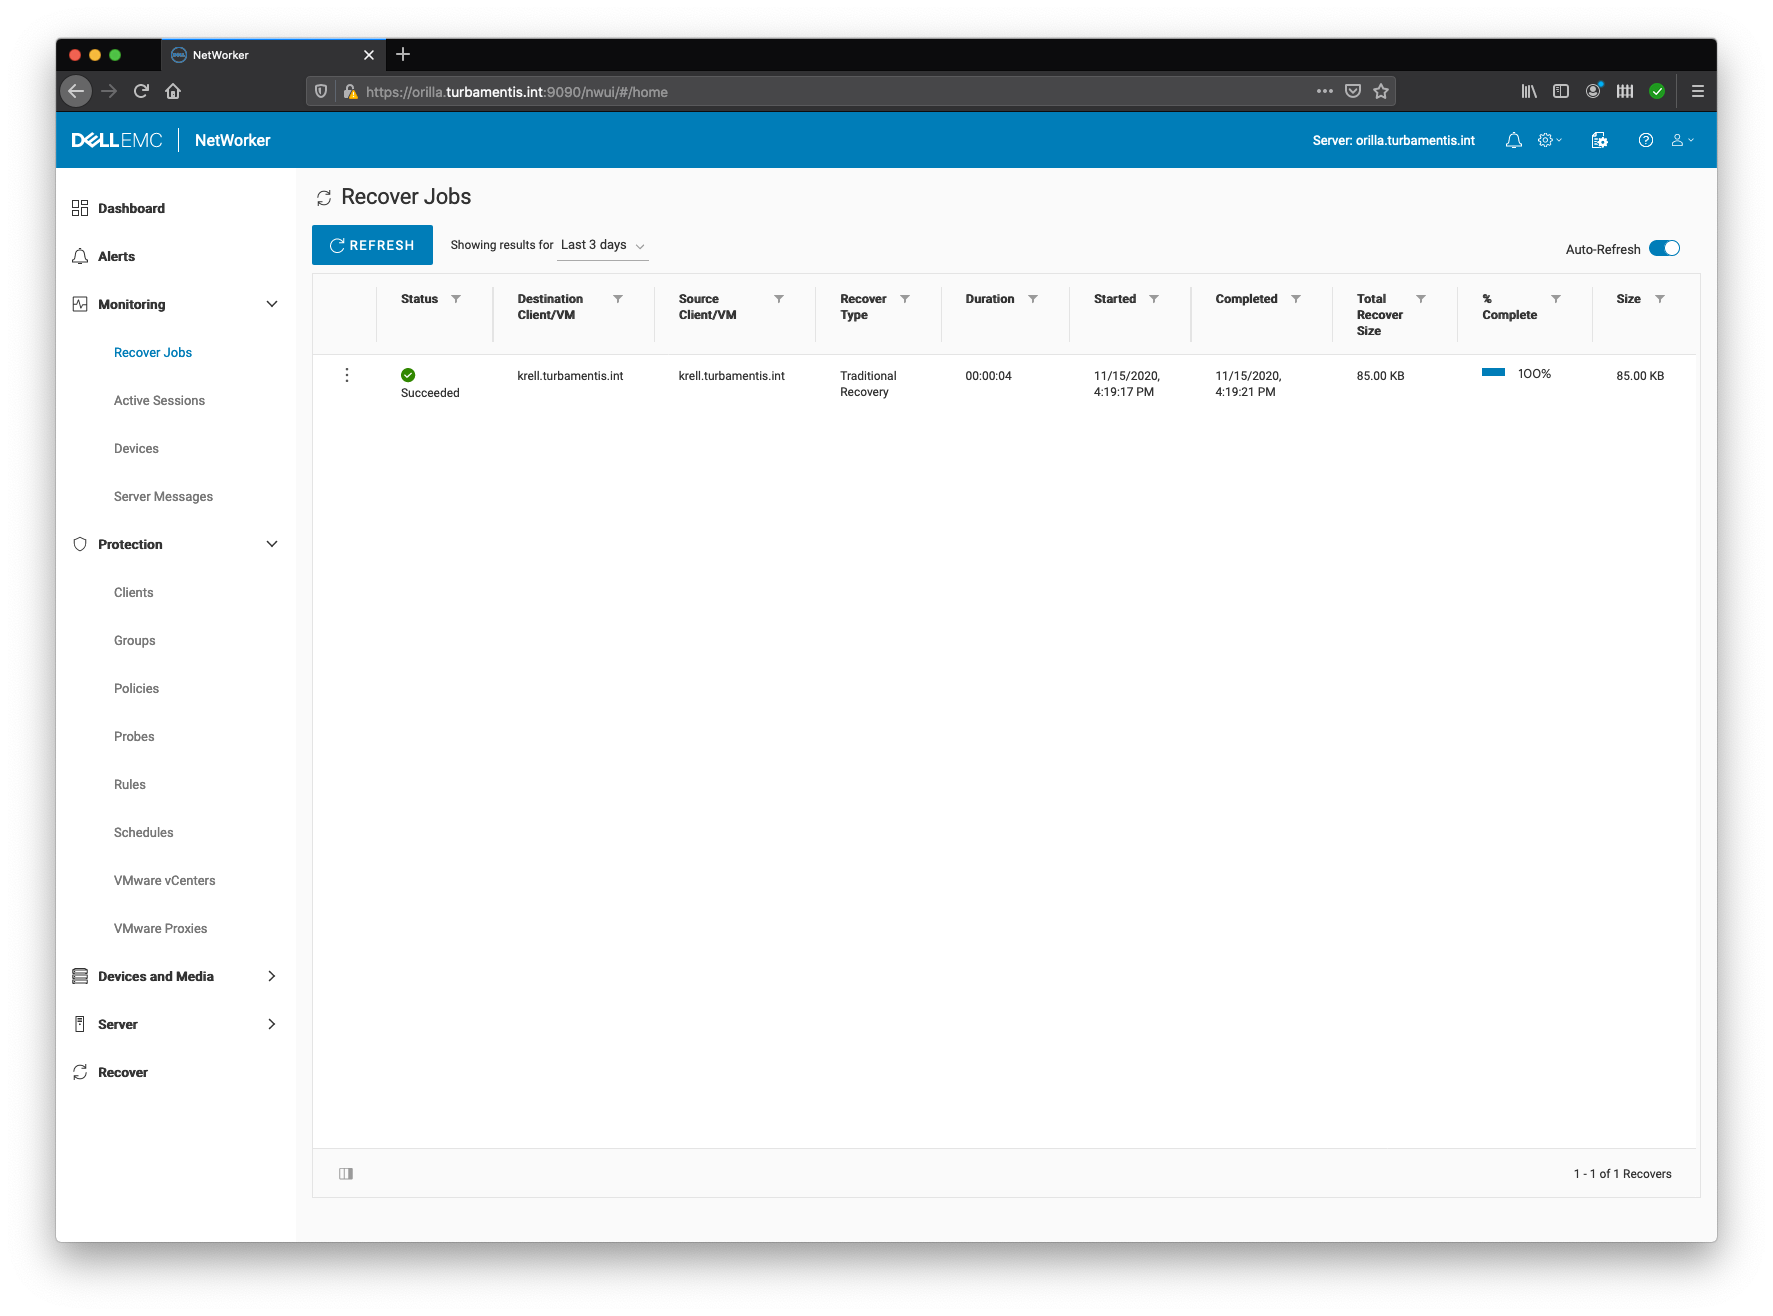Open VMware vCenters under Protection
Image resolution: width=1773 pixels, height=1316 pixels.
tap(165, 880)
